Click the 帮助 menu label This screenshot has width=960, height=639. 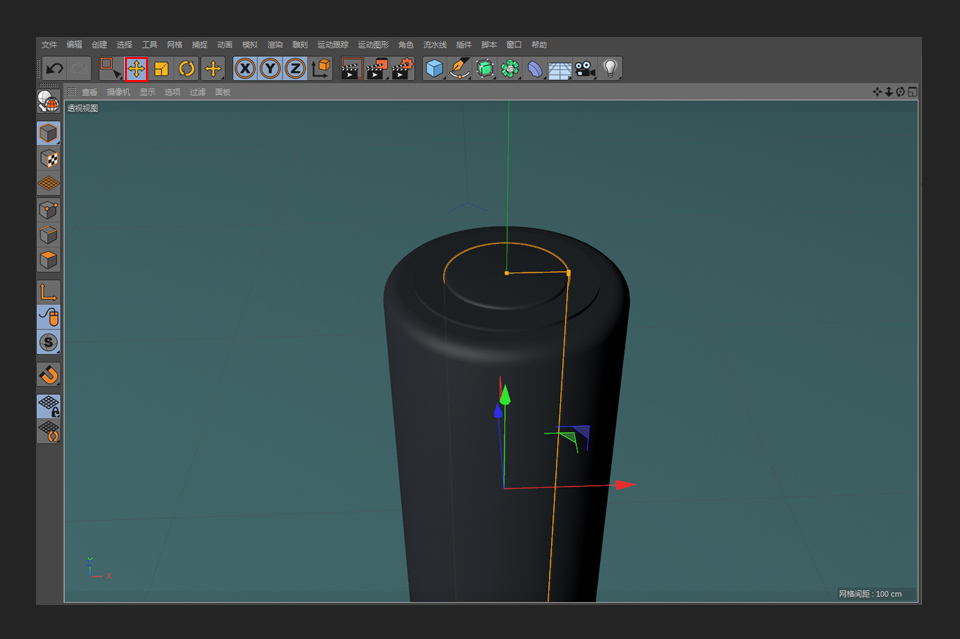pos(539,45)
